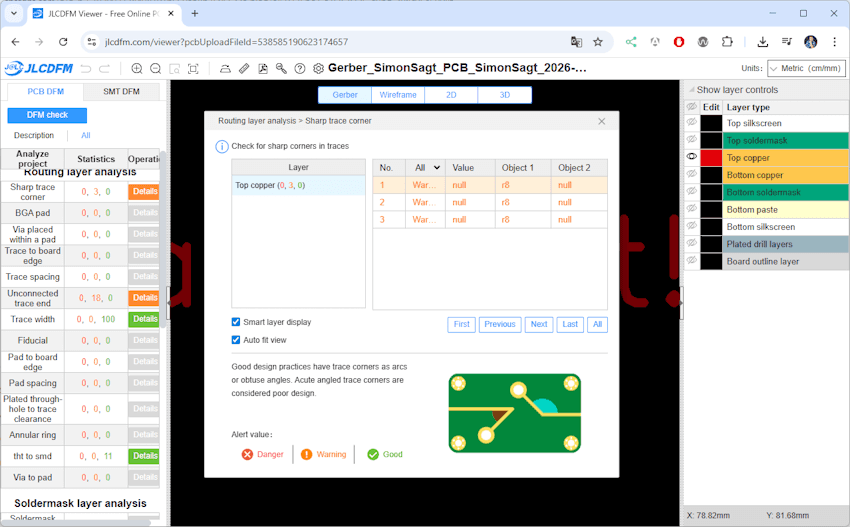The image size is (850, 527).
Task: Collapse Show layer controls panel
Action: 692,90
